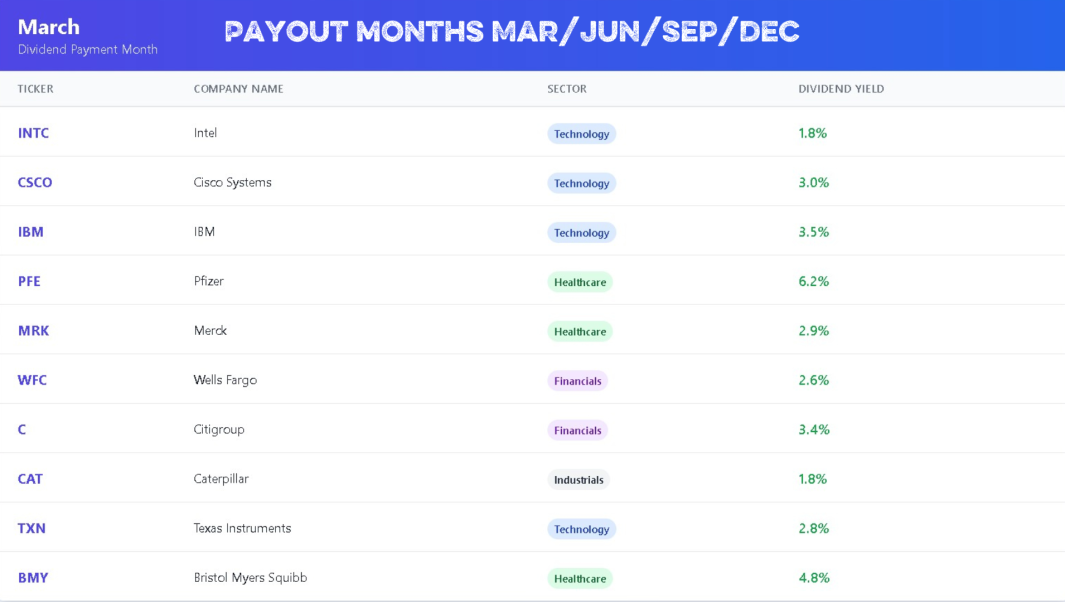The image size is (1065, 602).
Task: Select the Citigroup table row name
Action: tap(219, 429)
